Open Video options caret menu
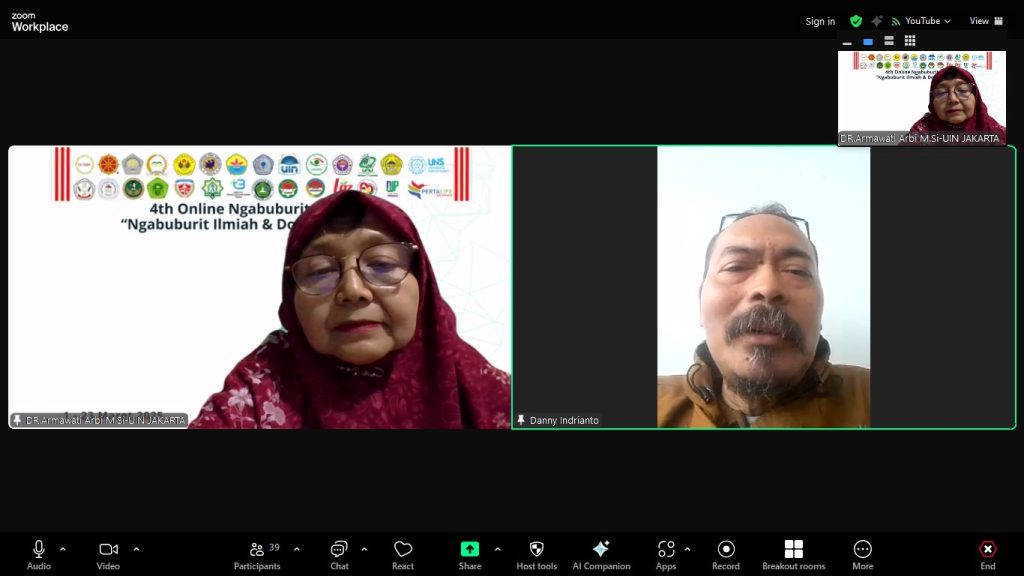The height and width of the screenshot is (576, 1024). pyautogui.click(x=136, y=550)
